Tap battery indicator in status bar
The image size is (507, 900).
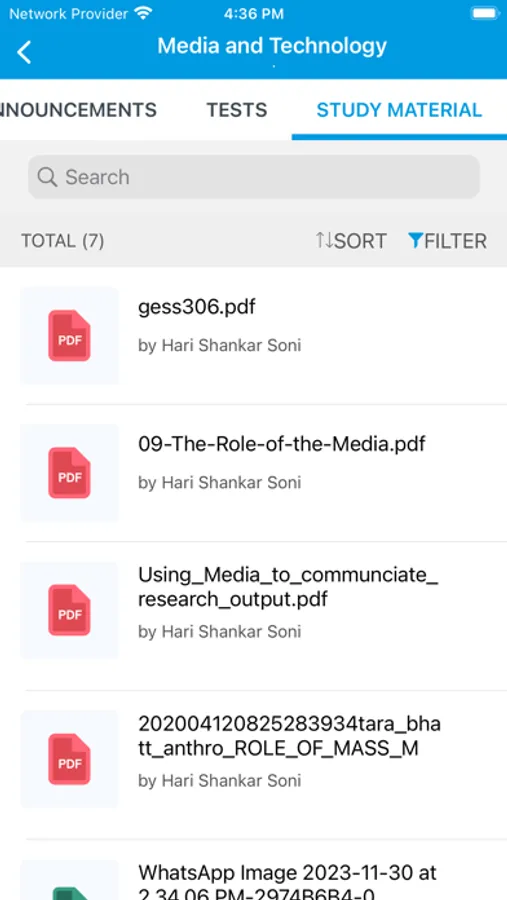point(485,13)
